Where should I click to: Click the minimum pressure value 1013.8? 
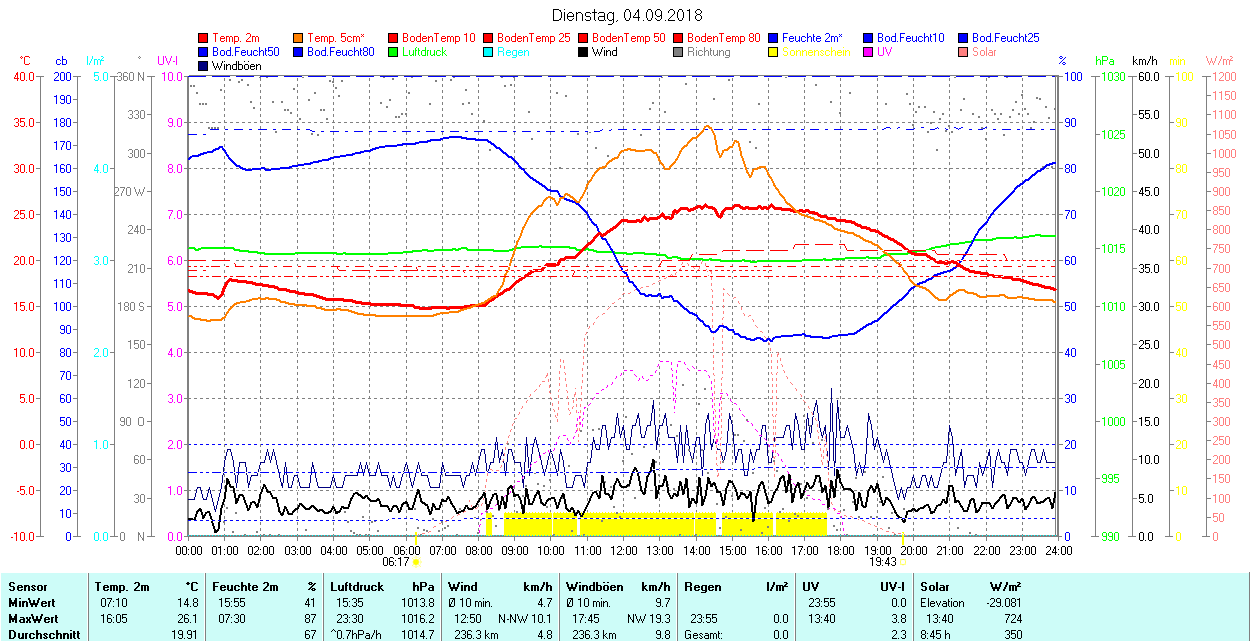coord(419,603)
